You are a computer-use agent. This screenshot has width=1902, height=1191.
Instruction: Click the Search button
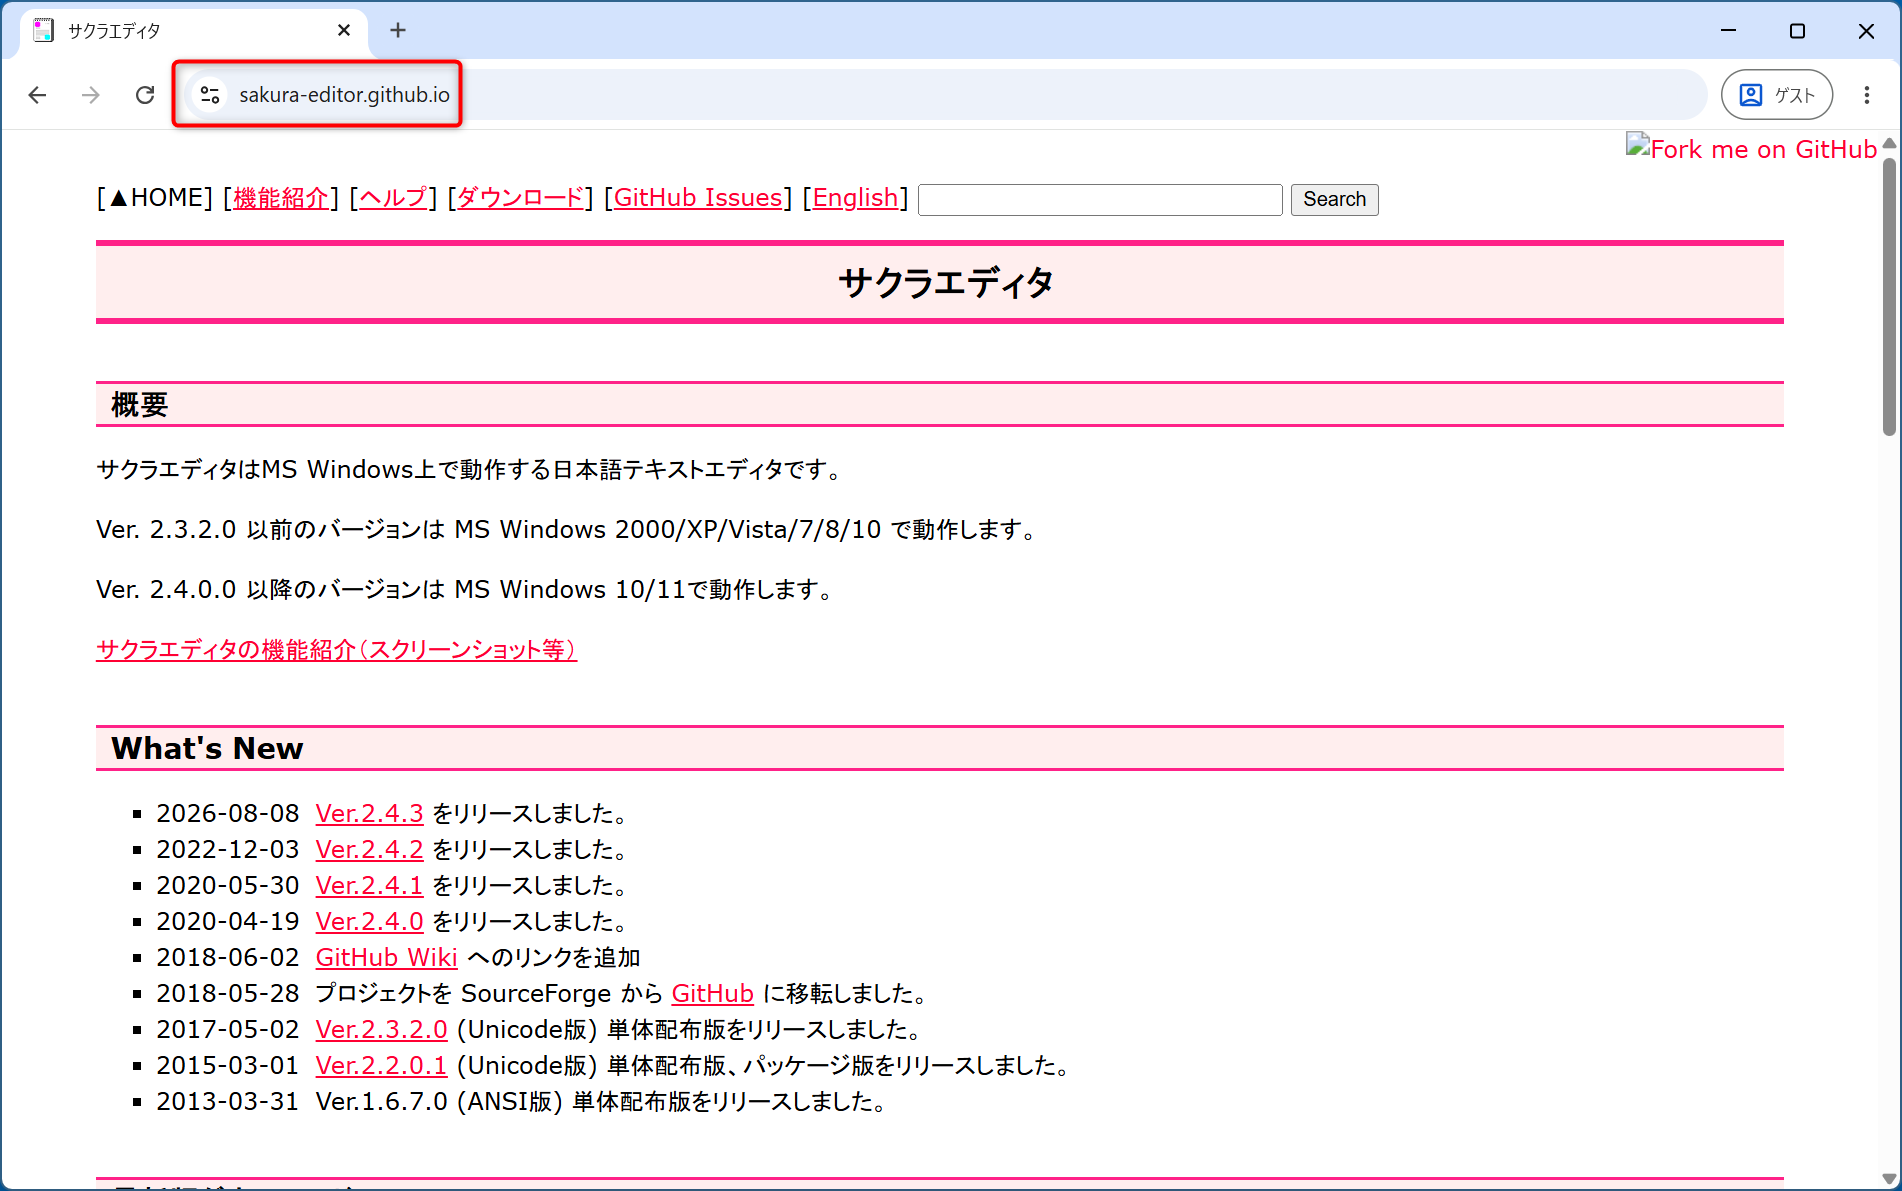1334,199
